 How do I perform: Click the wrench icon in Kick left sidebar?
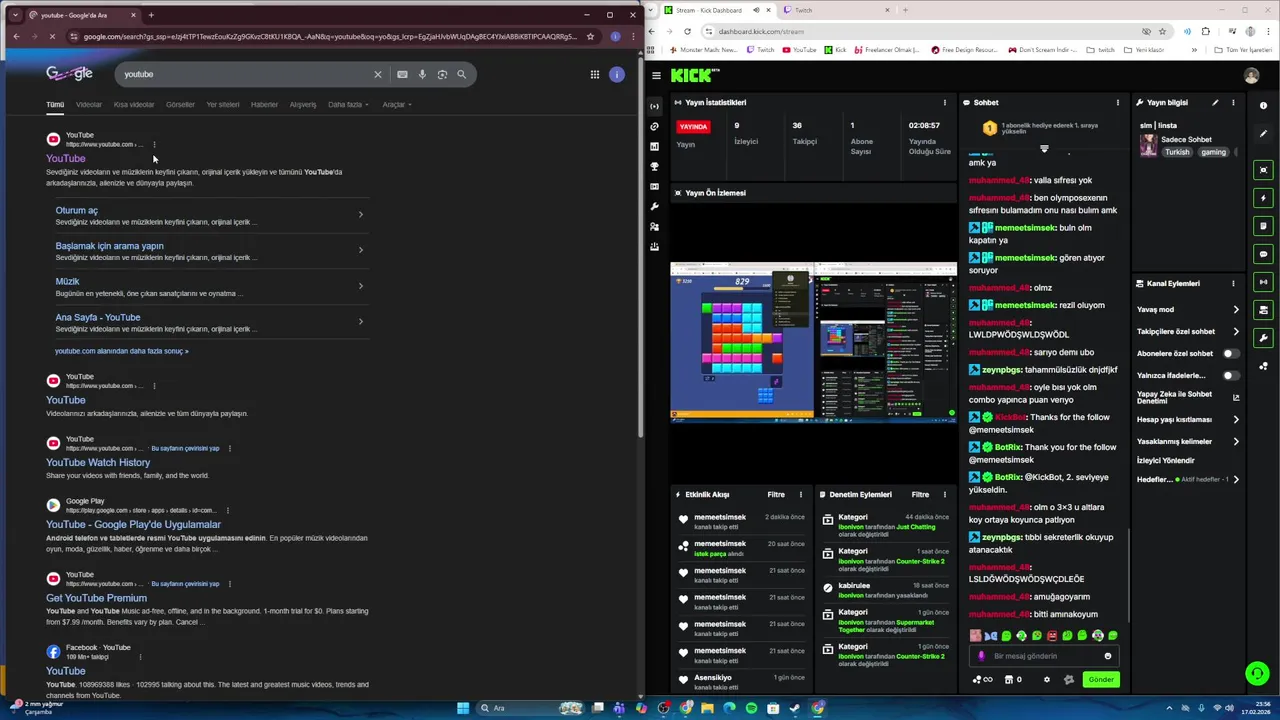coord(654,206)
